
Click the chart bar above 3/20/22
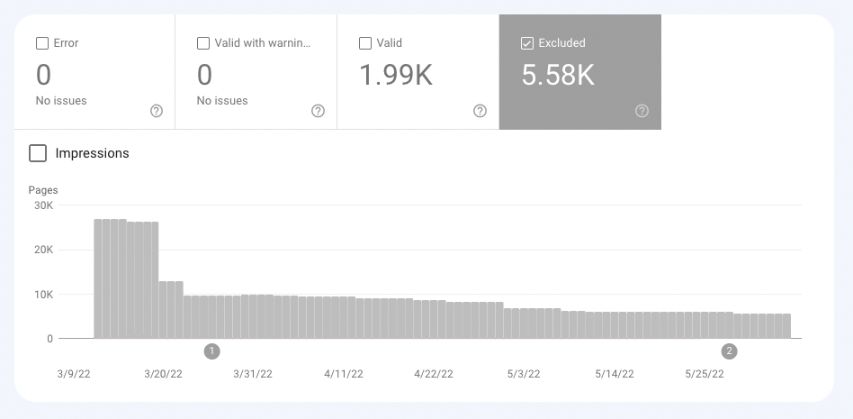165,310
